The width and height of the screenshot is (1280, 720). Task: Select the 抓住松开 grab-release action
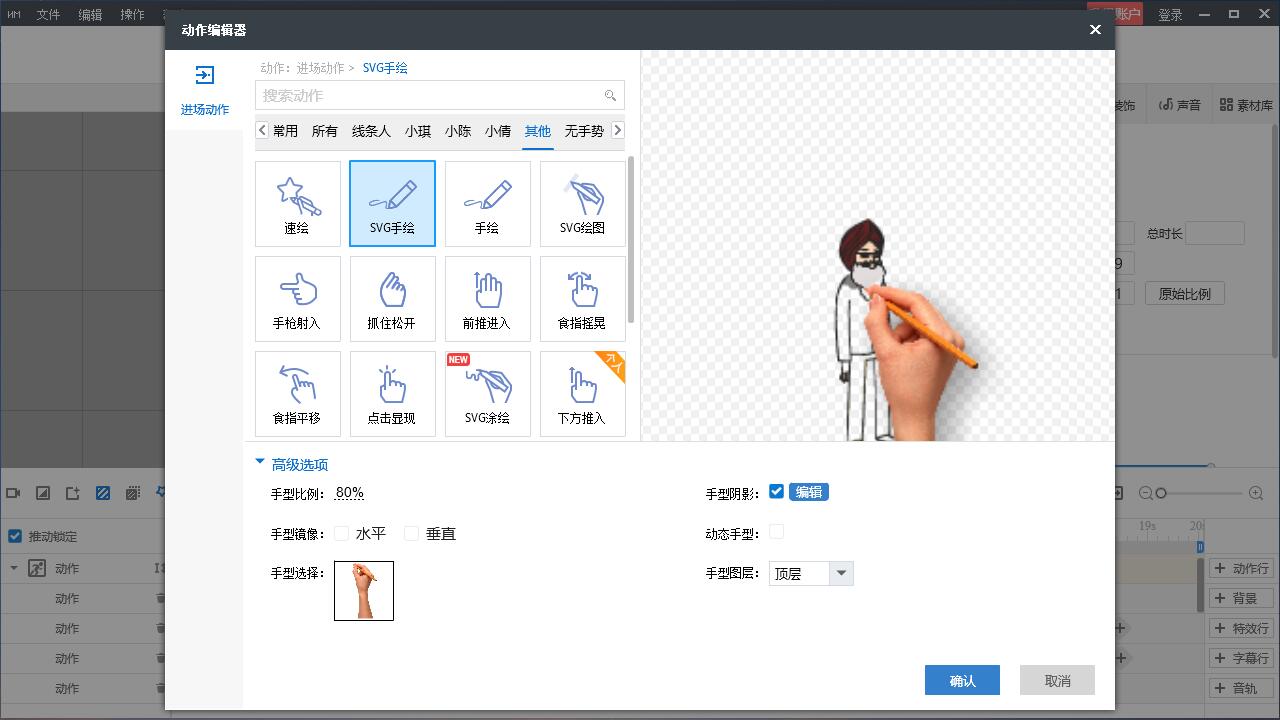click(392, 298)
